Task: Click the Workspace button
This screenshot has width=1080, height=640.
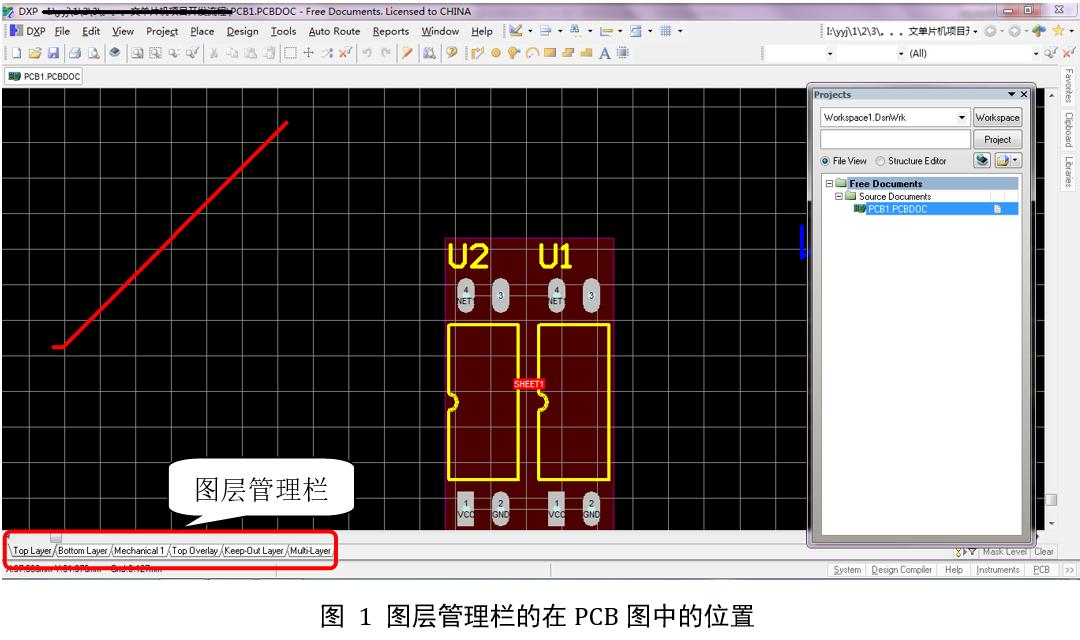Action: (x=998, y=118)
